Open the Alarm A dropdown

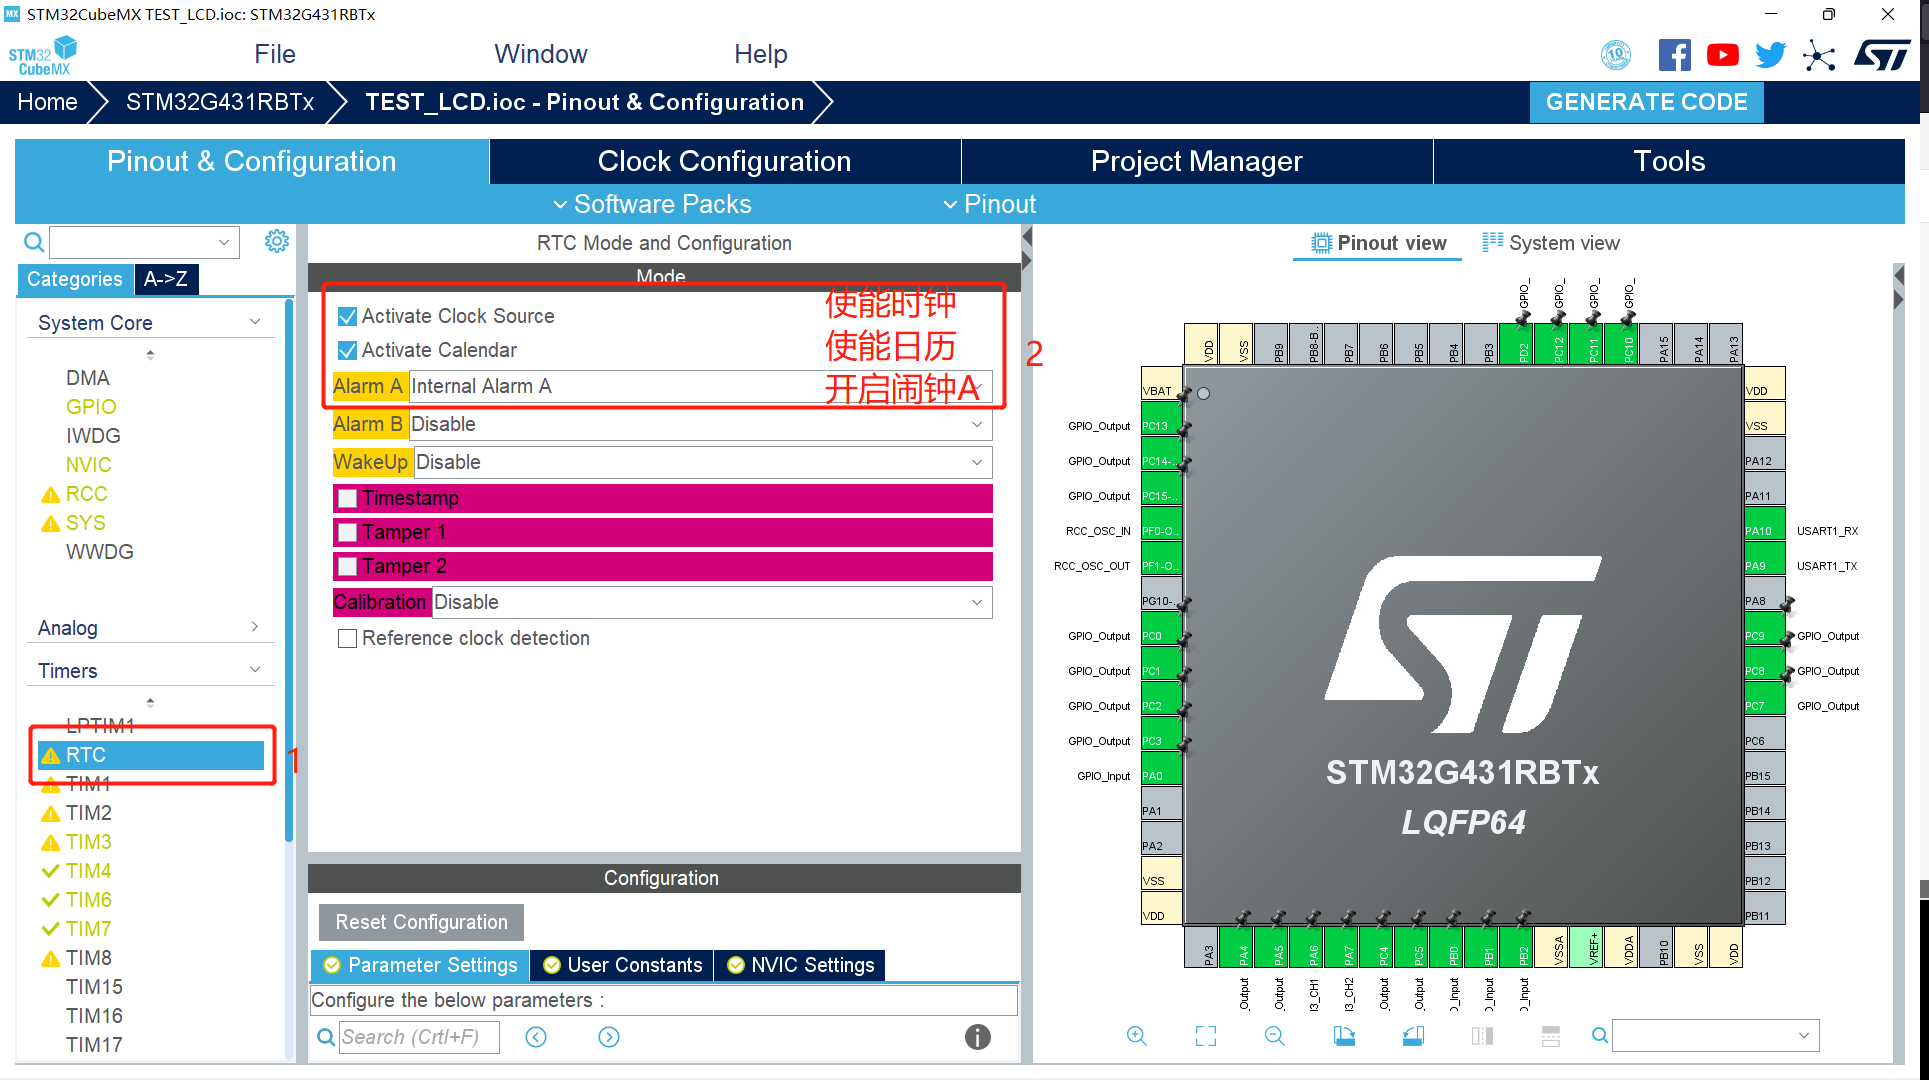coord(700,386)
